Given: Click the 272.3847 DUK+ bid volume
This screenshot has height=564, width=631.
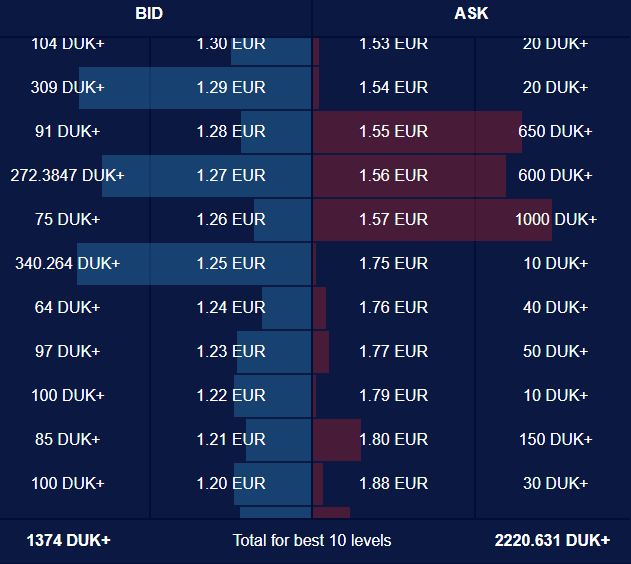Looking at the screenshot, I should coord(68,175).
